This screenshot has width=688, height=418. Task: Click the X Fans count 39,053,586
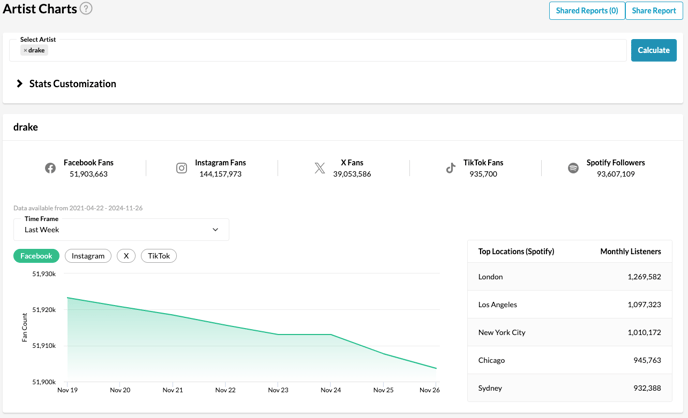pyautogui.click(x=352, y=174)
